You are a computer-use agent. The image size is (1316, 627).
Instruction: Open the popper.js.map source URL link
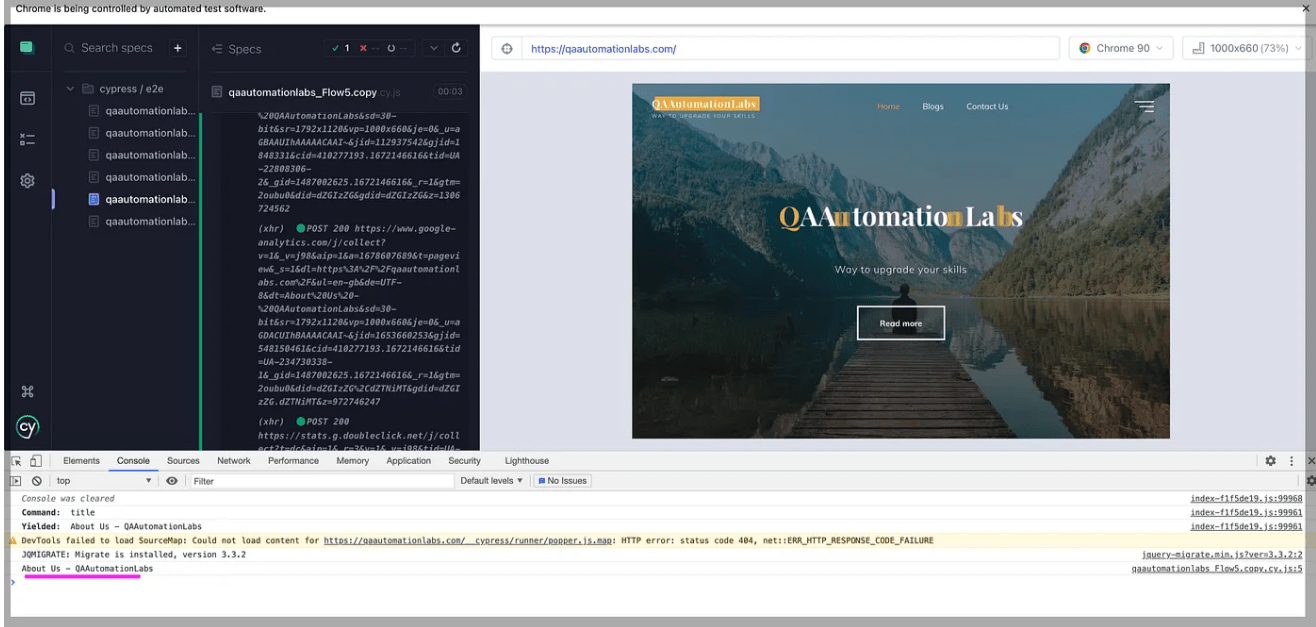(x=467, y=540)
